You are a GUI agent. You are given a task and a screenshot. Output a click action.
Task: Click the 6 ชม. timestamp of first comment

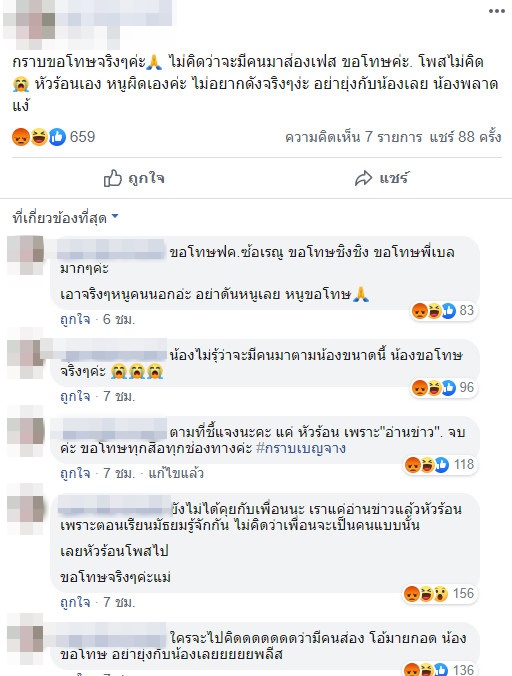click(x=119, y=319)
